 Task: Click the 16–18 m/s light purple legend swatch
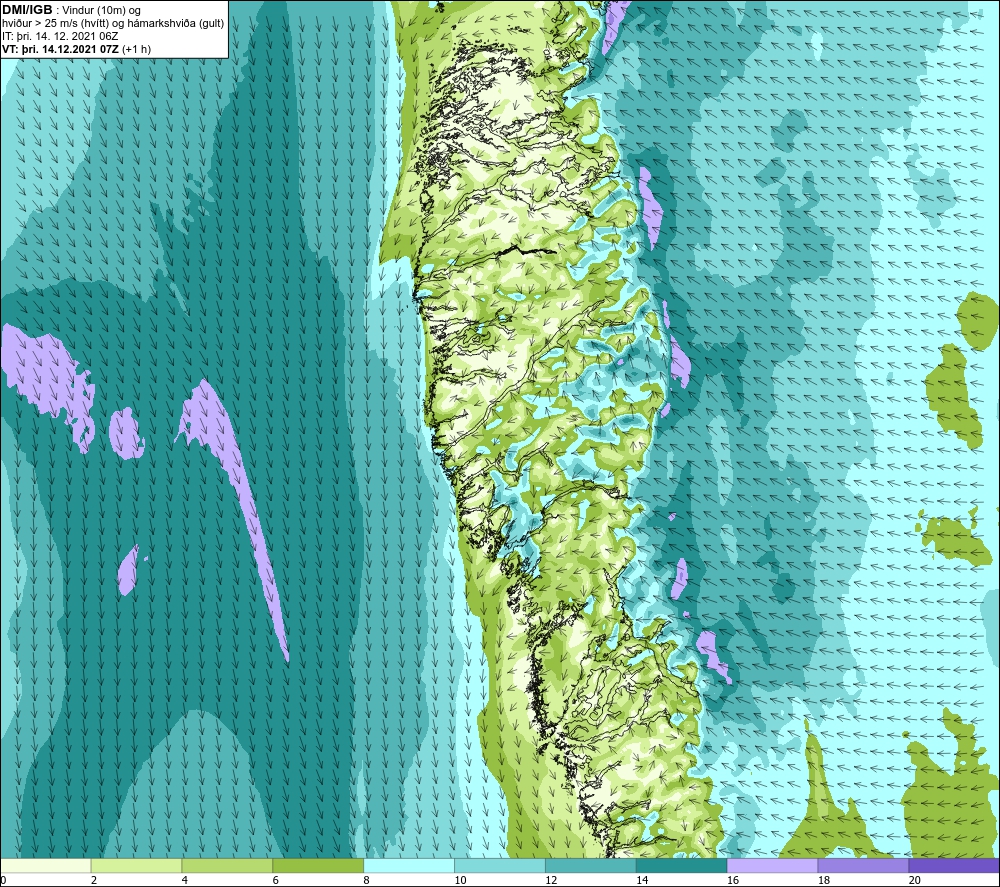[x=772, y=866]
